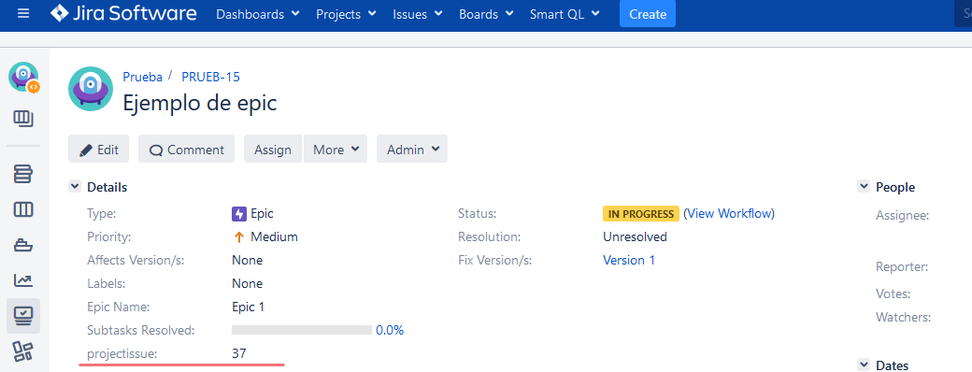Click the Medium priority arrow icon
Viewport: 972px width, 372px height.
(x=239, y=237)
